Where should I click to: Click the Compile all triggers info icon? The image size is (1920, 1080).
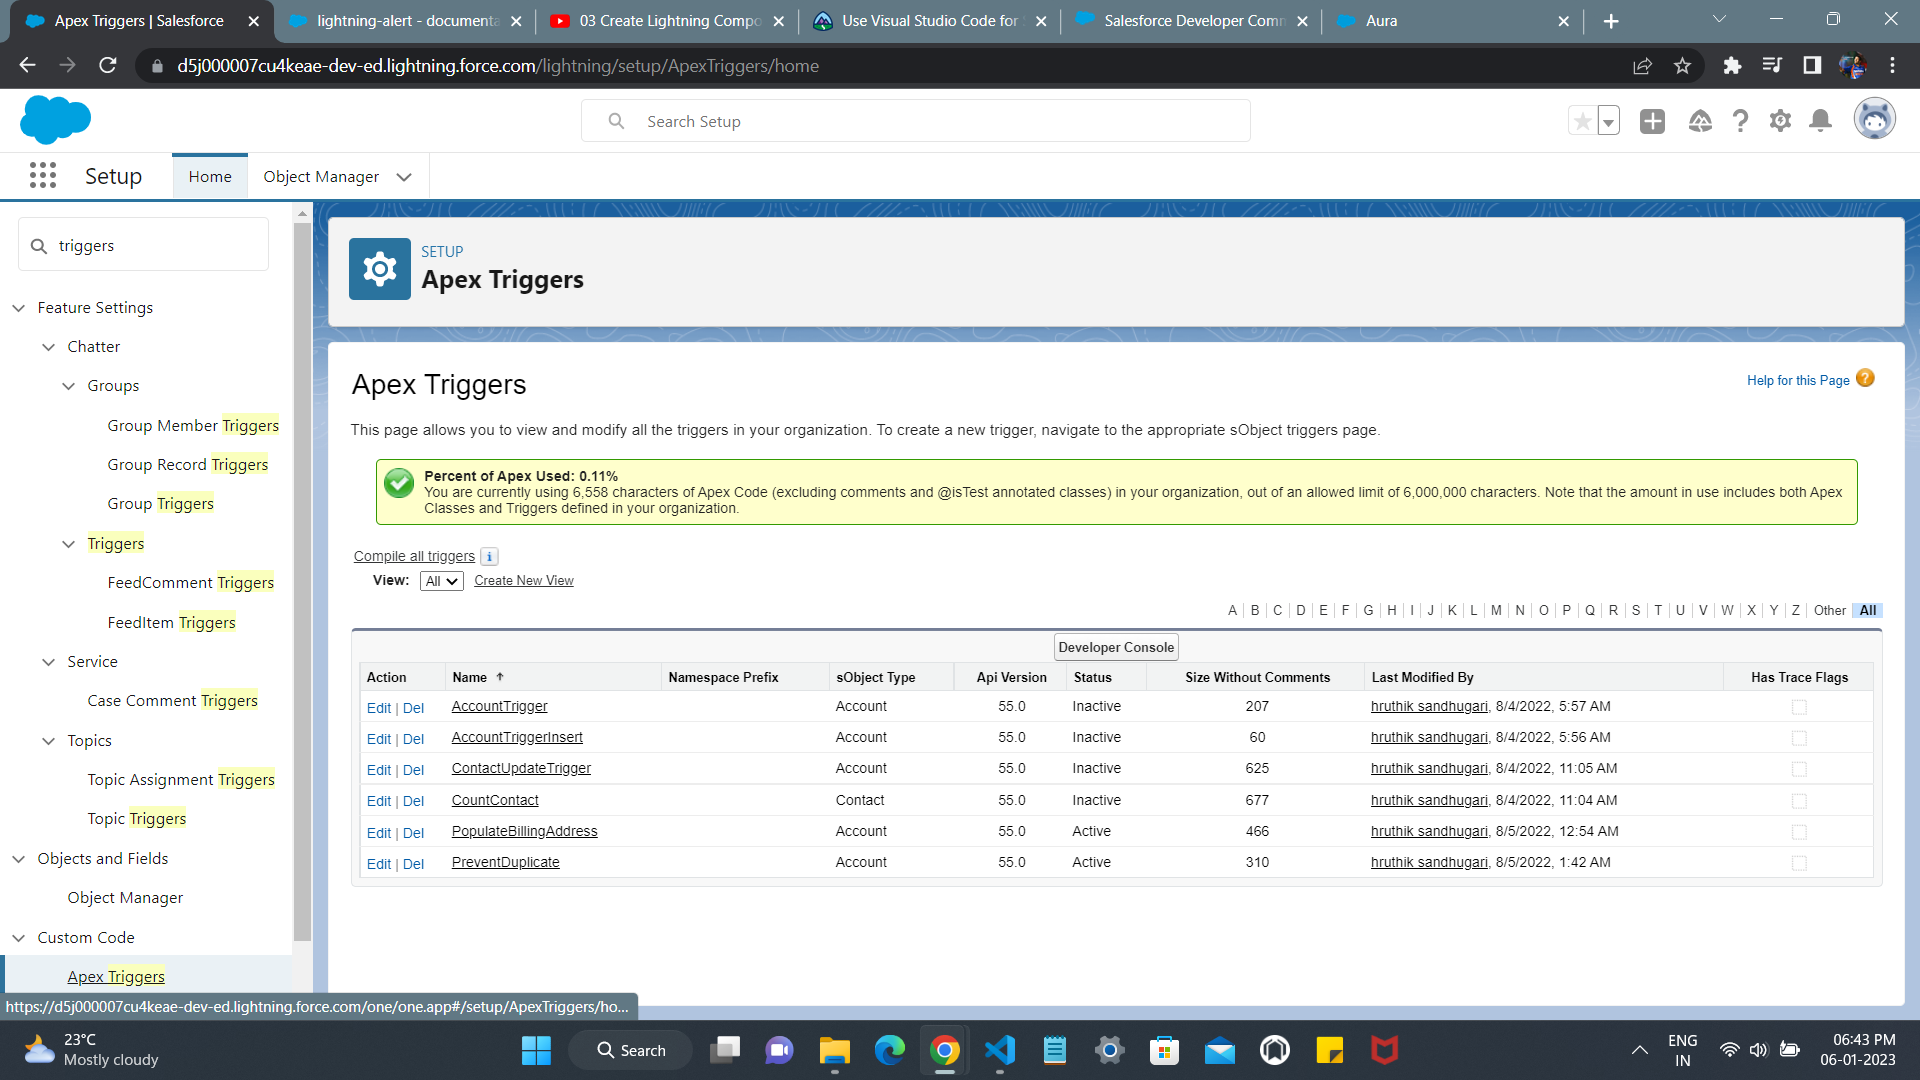[489, 557]
